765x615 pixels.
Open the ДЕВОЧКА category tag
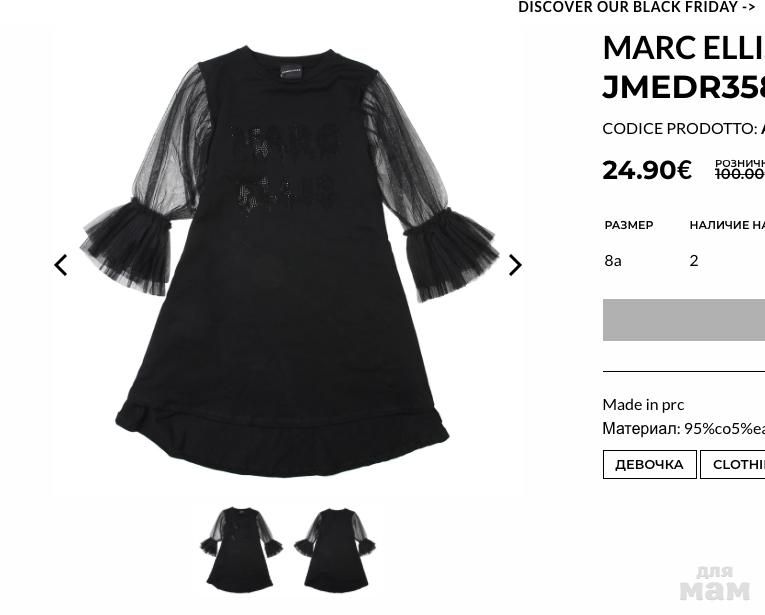(649, 464)
